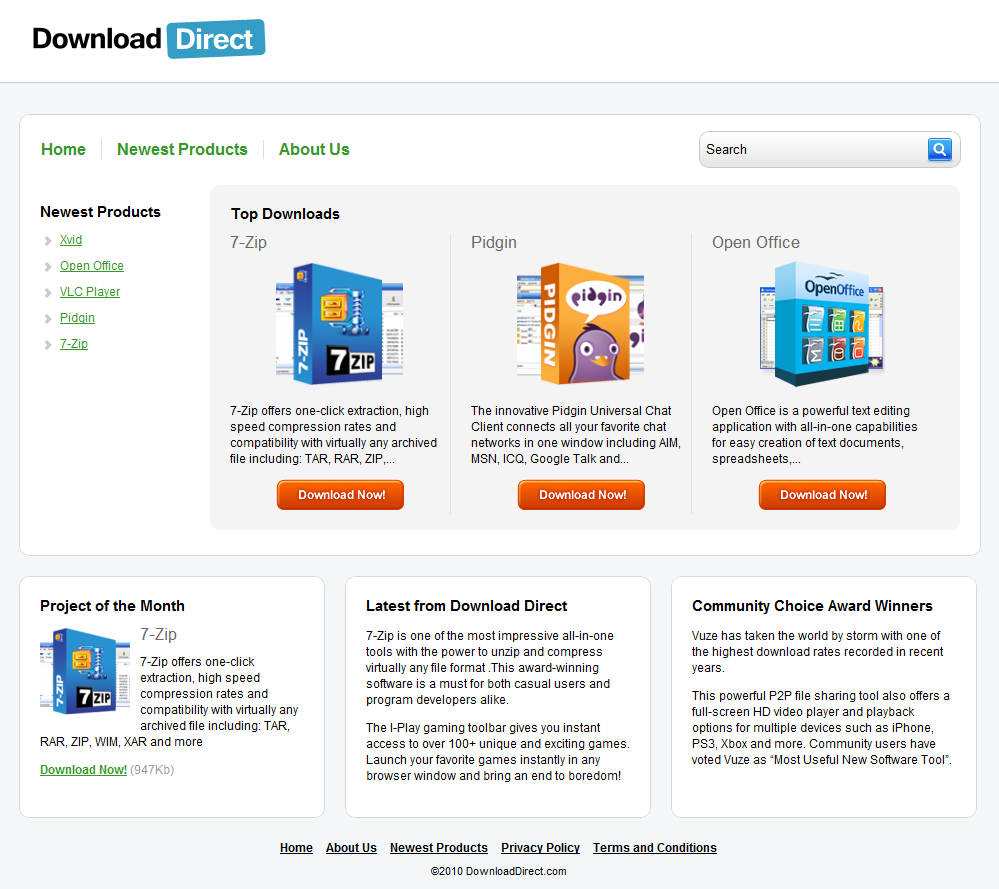
Task: Click arrow bullet next to Pidgin link
Action: 48,319
